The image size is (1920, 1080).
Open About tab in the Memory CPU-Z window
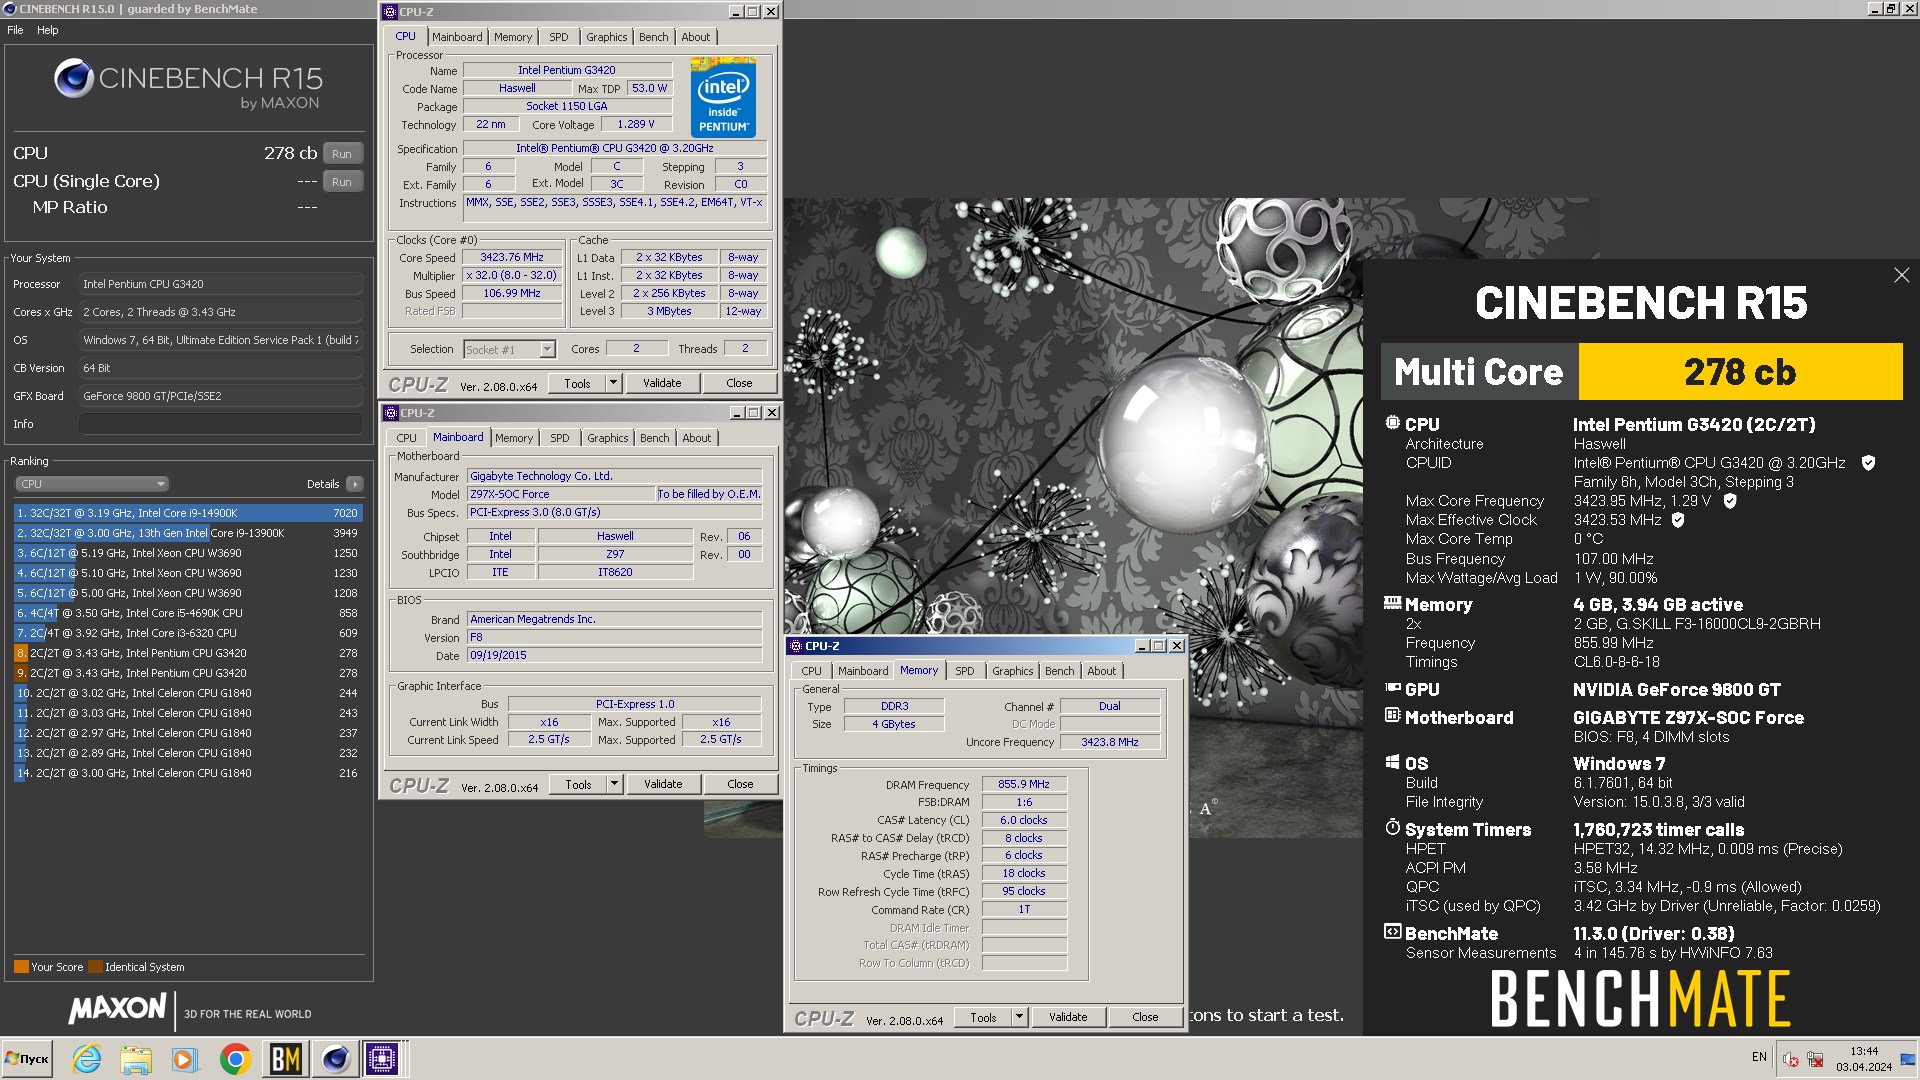pos(1101,671)
